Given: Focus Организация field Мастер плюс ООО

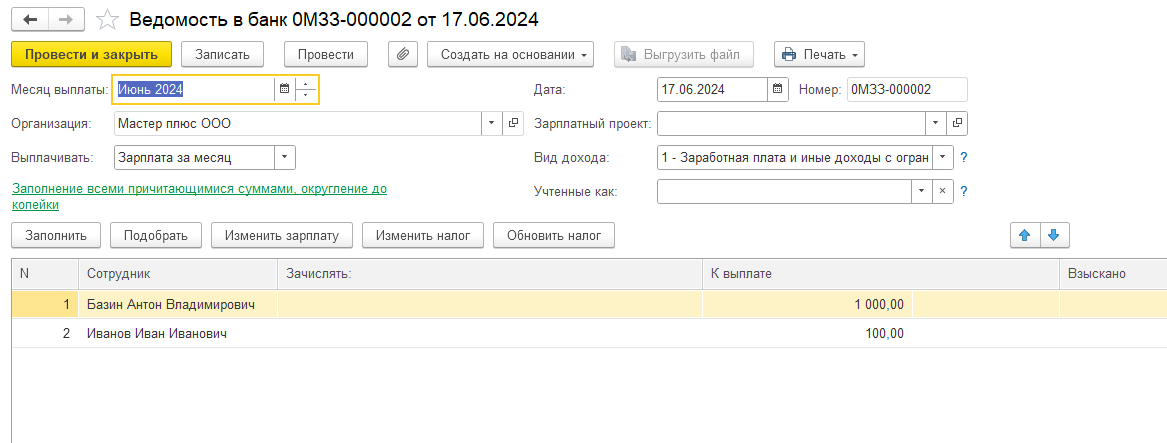Looking at the screenshot, I should [298, 124].
